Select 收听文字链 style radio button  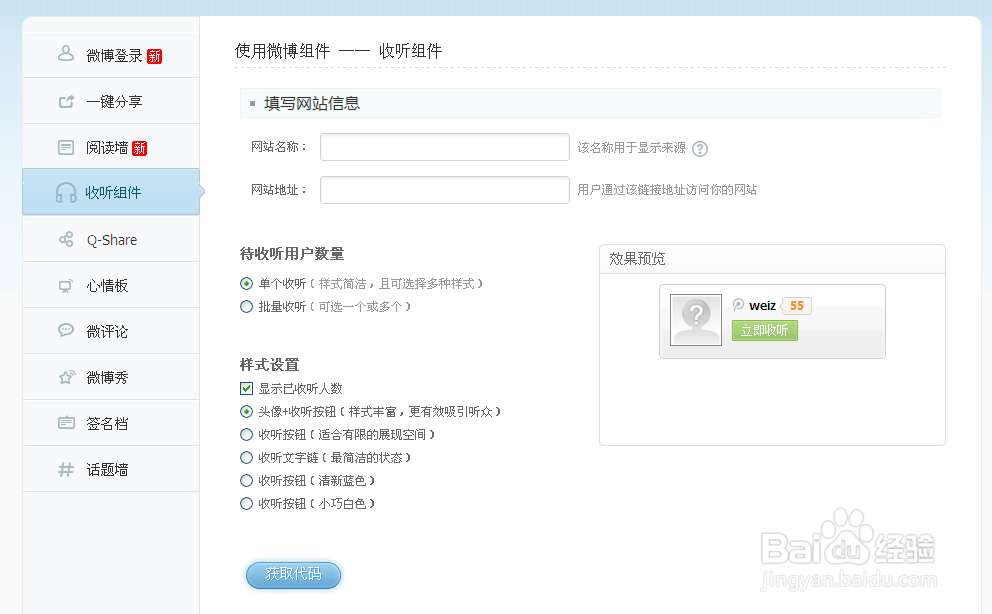tap(246, 458)
